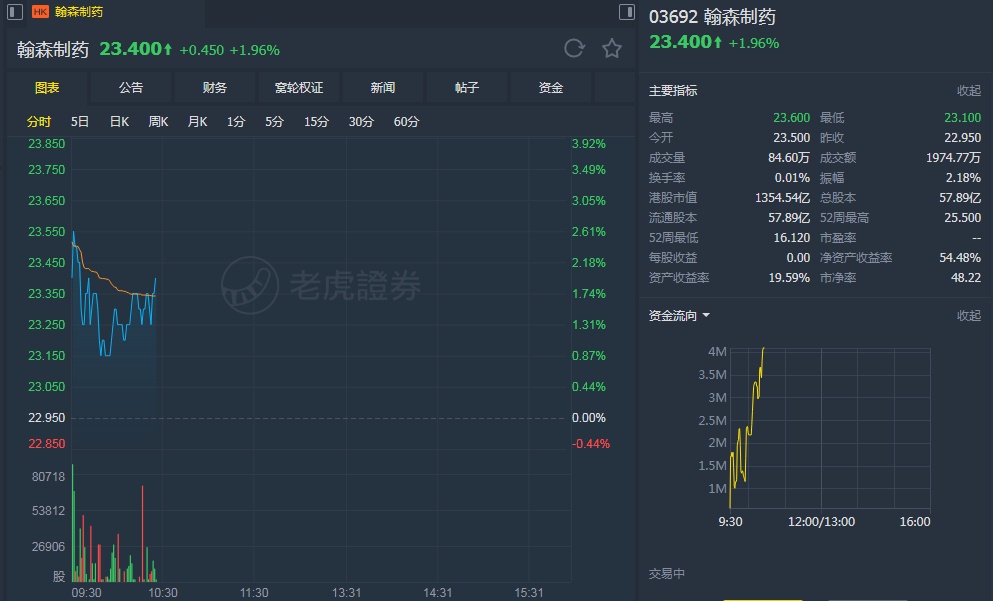993x601 pixels.
Task: Select the 60分 chart interval
Action: [406, 122]
